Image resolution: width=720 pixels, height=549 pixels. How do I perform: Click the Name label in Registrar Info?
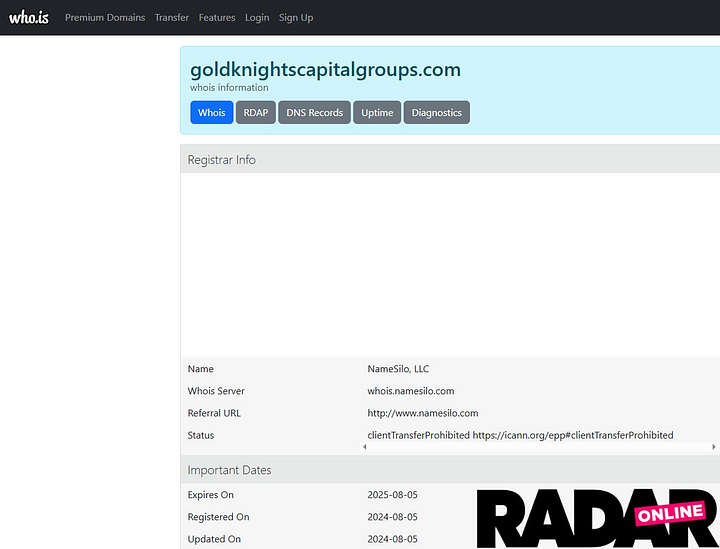[x=200, y=369]
